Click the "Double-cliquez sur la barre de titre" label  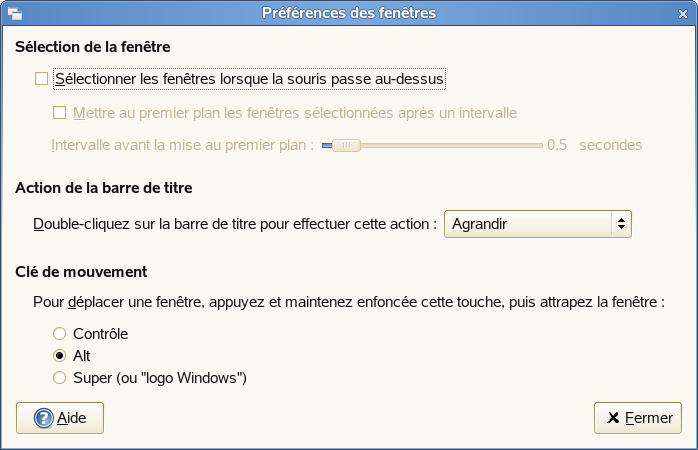point(234,224)
